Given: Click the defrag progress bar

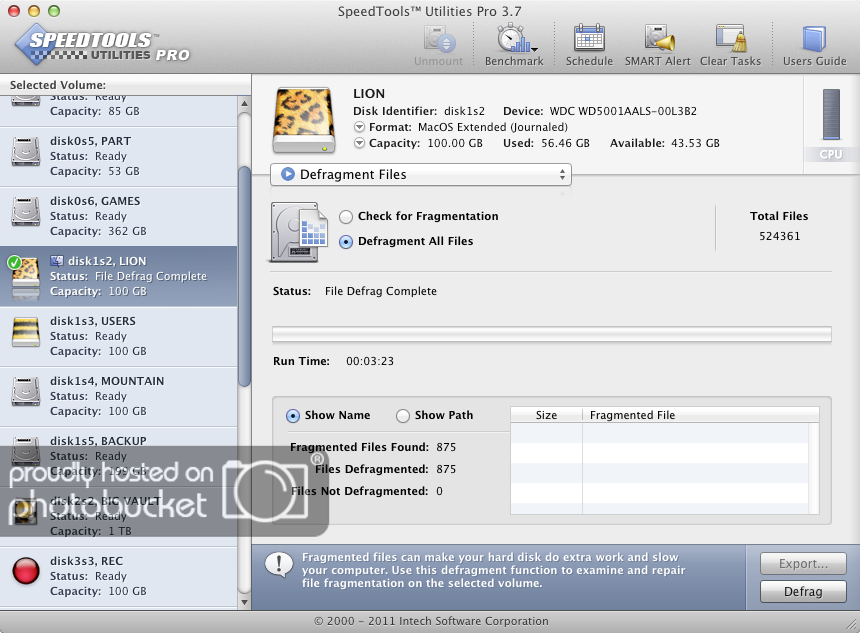Looking at the screenshot, I should [552, 334].
